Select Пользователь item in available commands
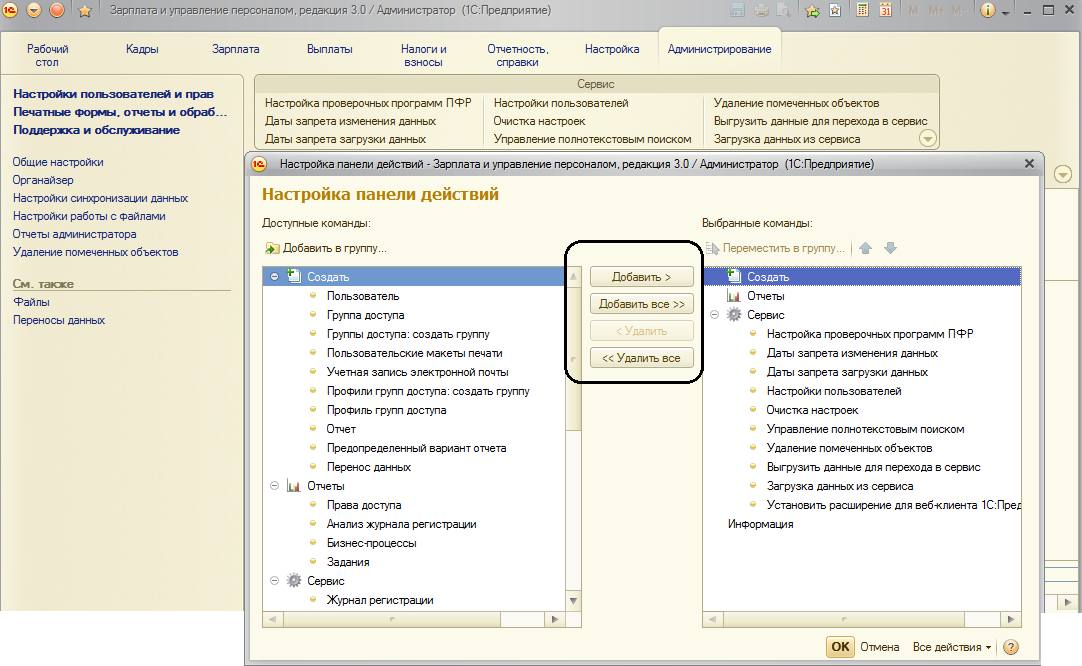Image resolution: width=1082 pixels, height=666 pixels. tap(362, 296)
